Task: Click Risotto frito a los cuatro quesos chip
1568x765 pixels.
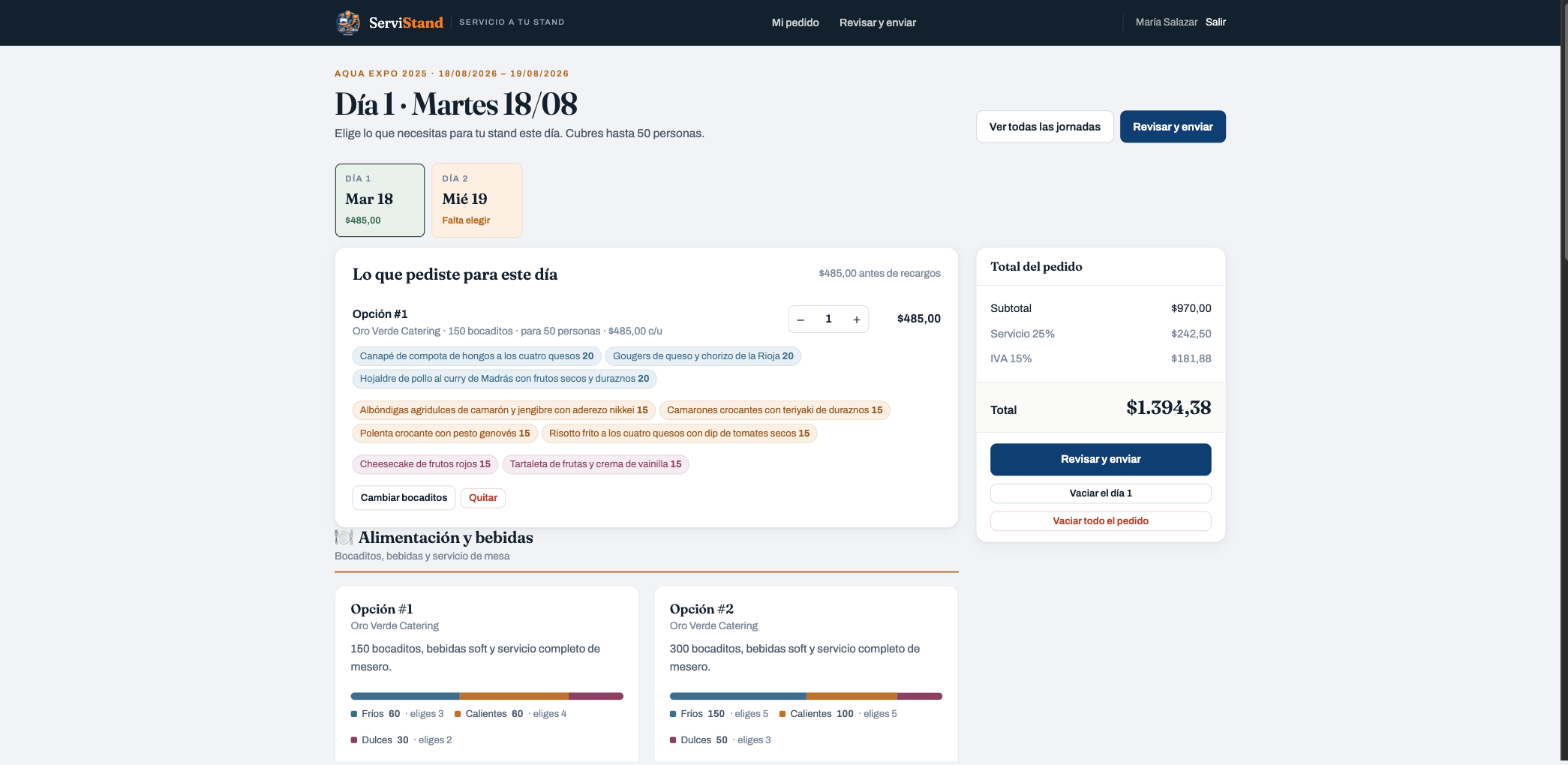Action: [679, 433]
